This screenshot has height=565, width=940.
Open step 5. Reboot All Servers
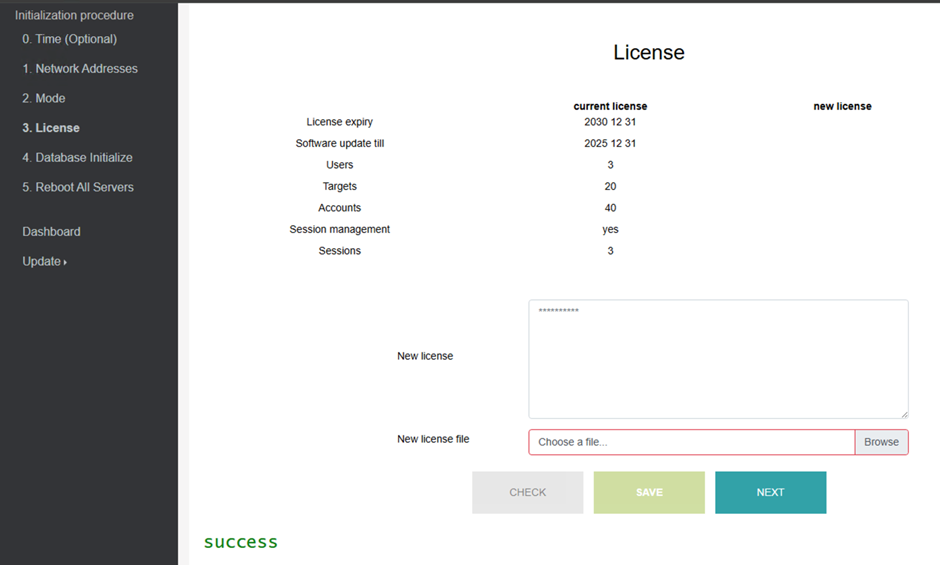(x=78, y=187)
